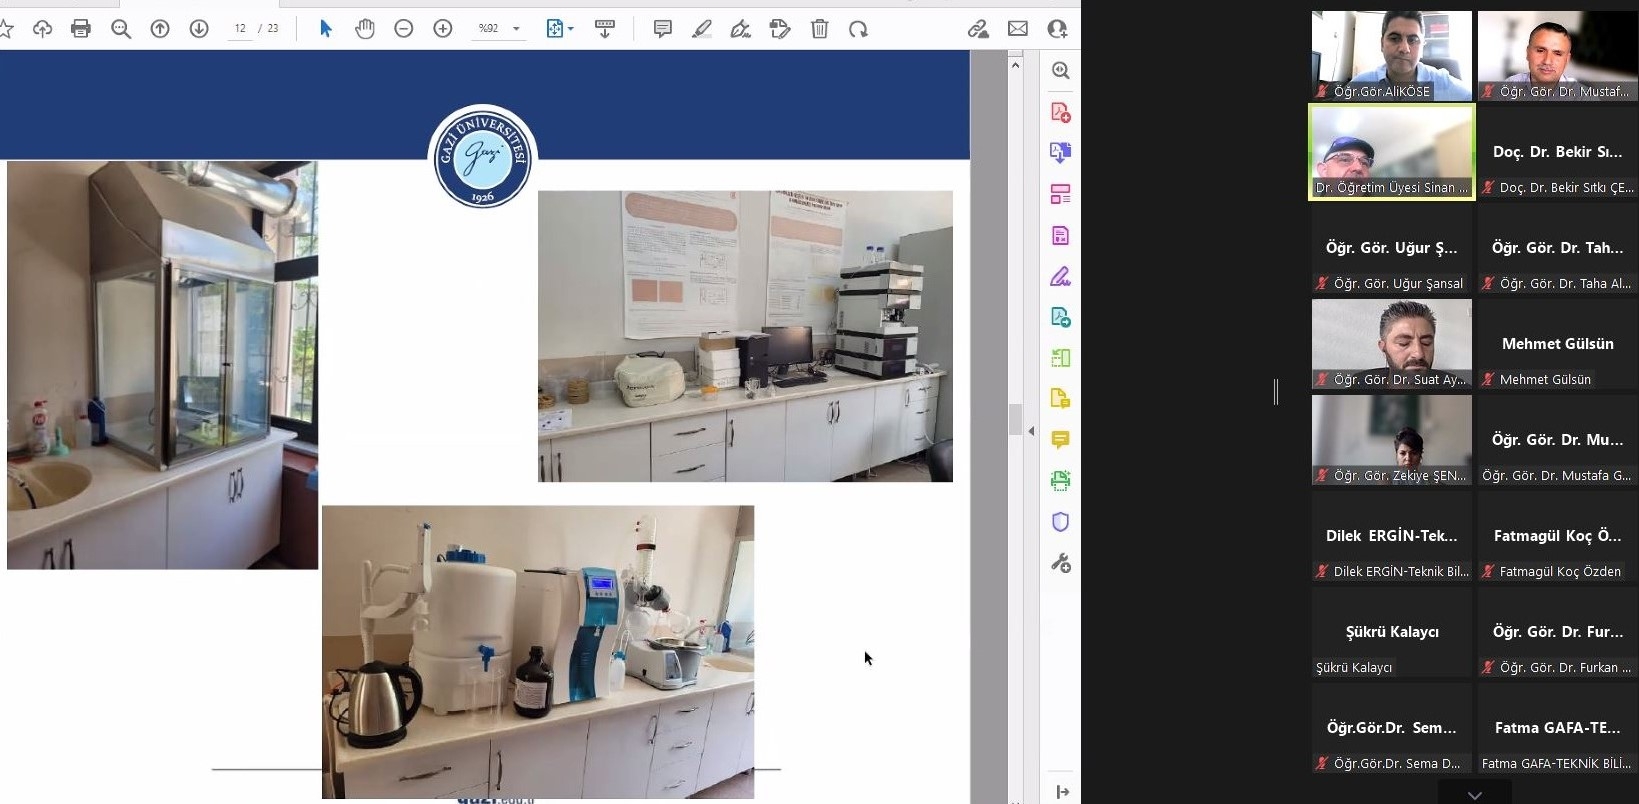This screenshot has height=804, width=1639.
Task: Click the fume hood lab photo
Action: click(162, 365)
